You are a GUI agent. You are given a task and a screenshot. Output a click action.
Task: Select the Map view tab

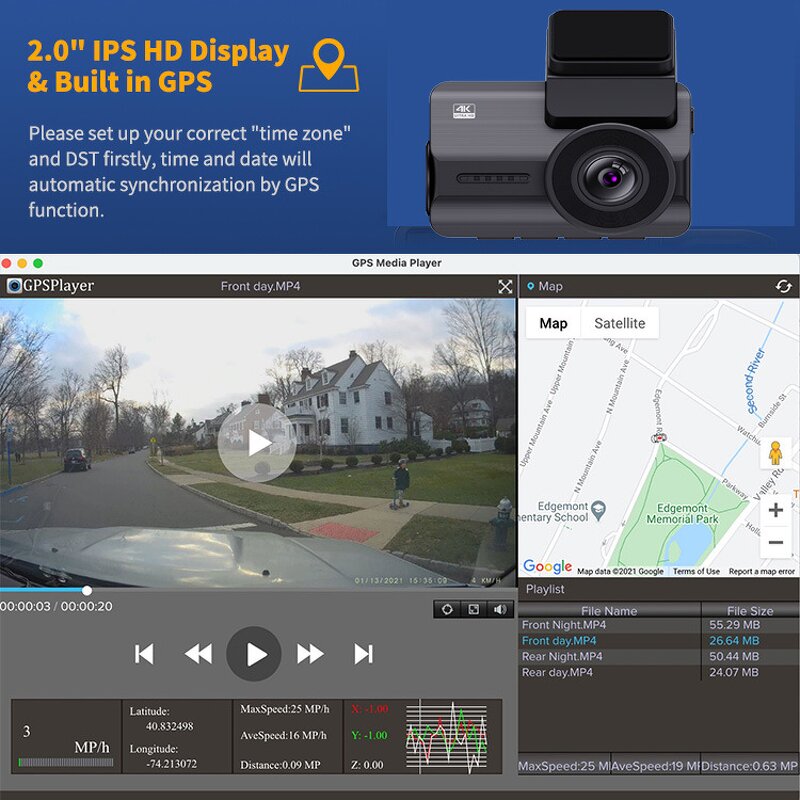pos(554,322)
